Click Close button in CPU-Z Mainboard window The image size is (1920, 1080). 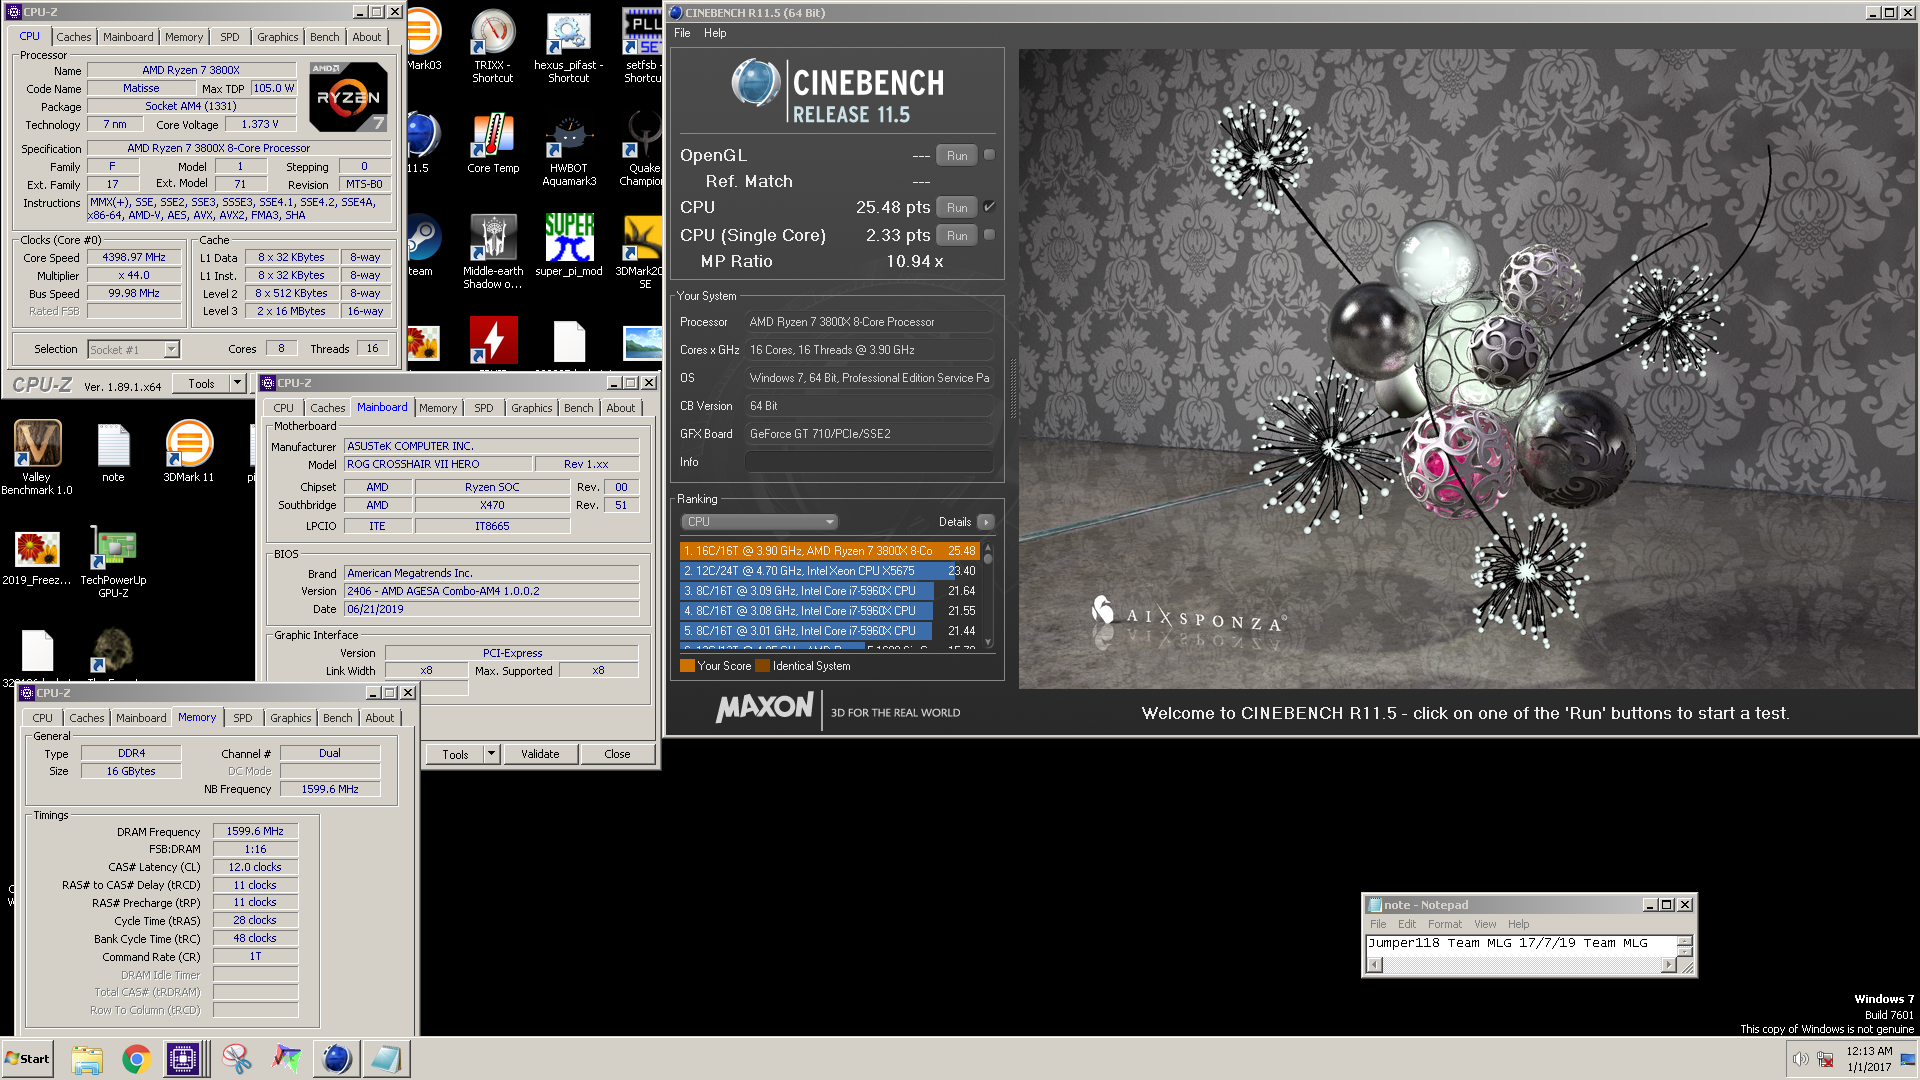[x=617, y=754]
